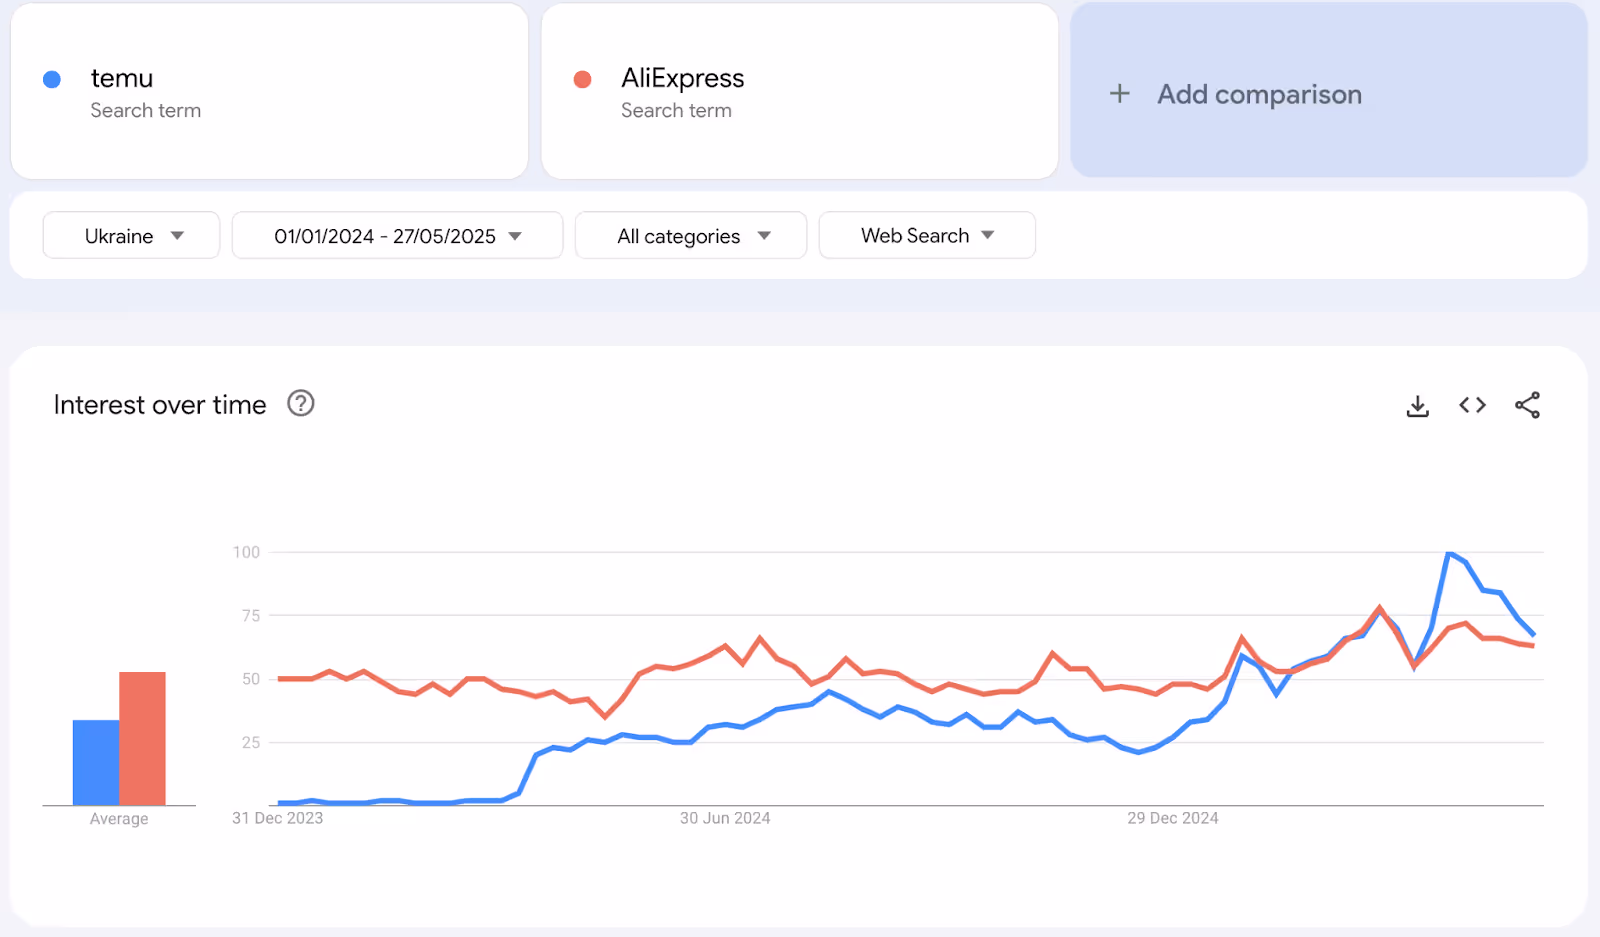
Task: Click the blue dot next to temu
Action: 52,79
